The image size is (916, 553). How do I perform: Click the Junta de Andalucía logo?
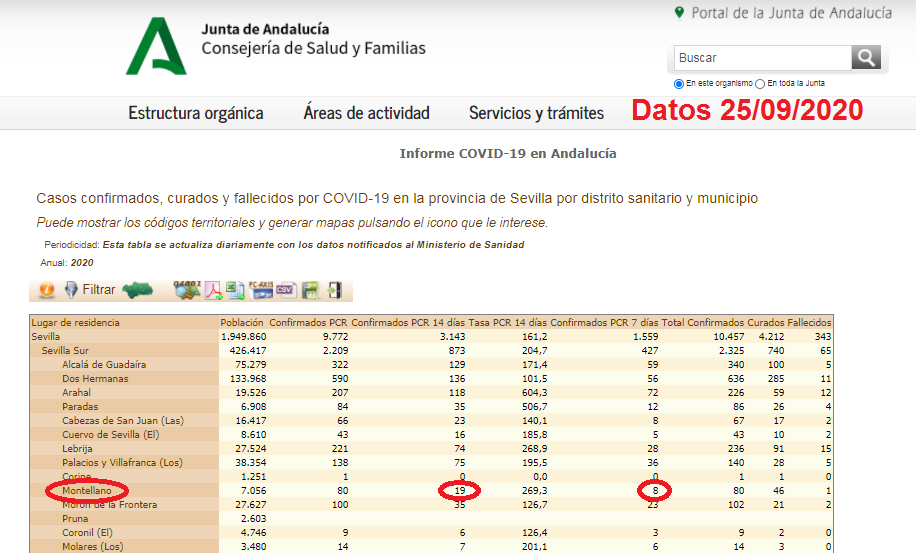tap(156, 46)
